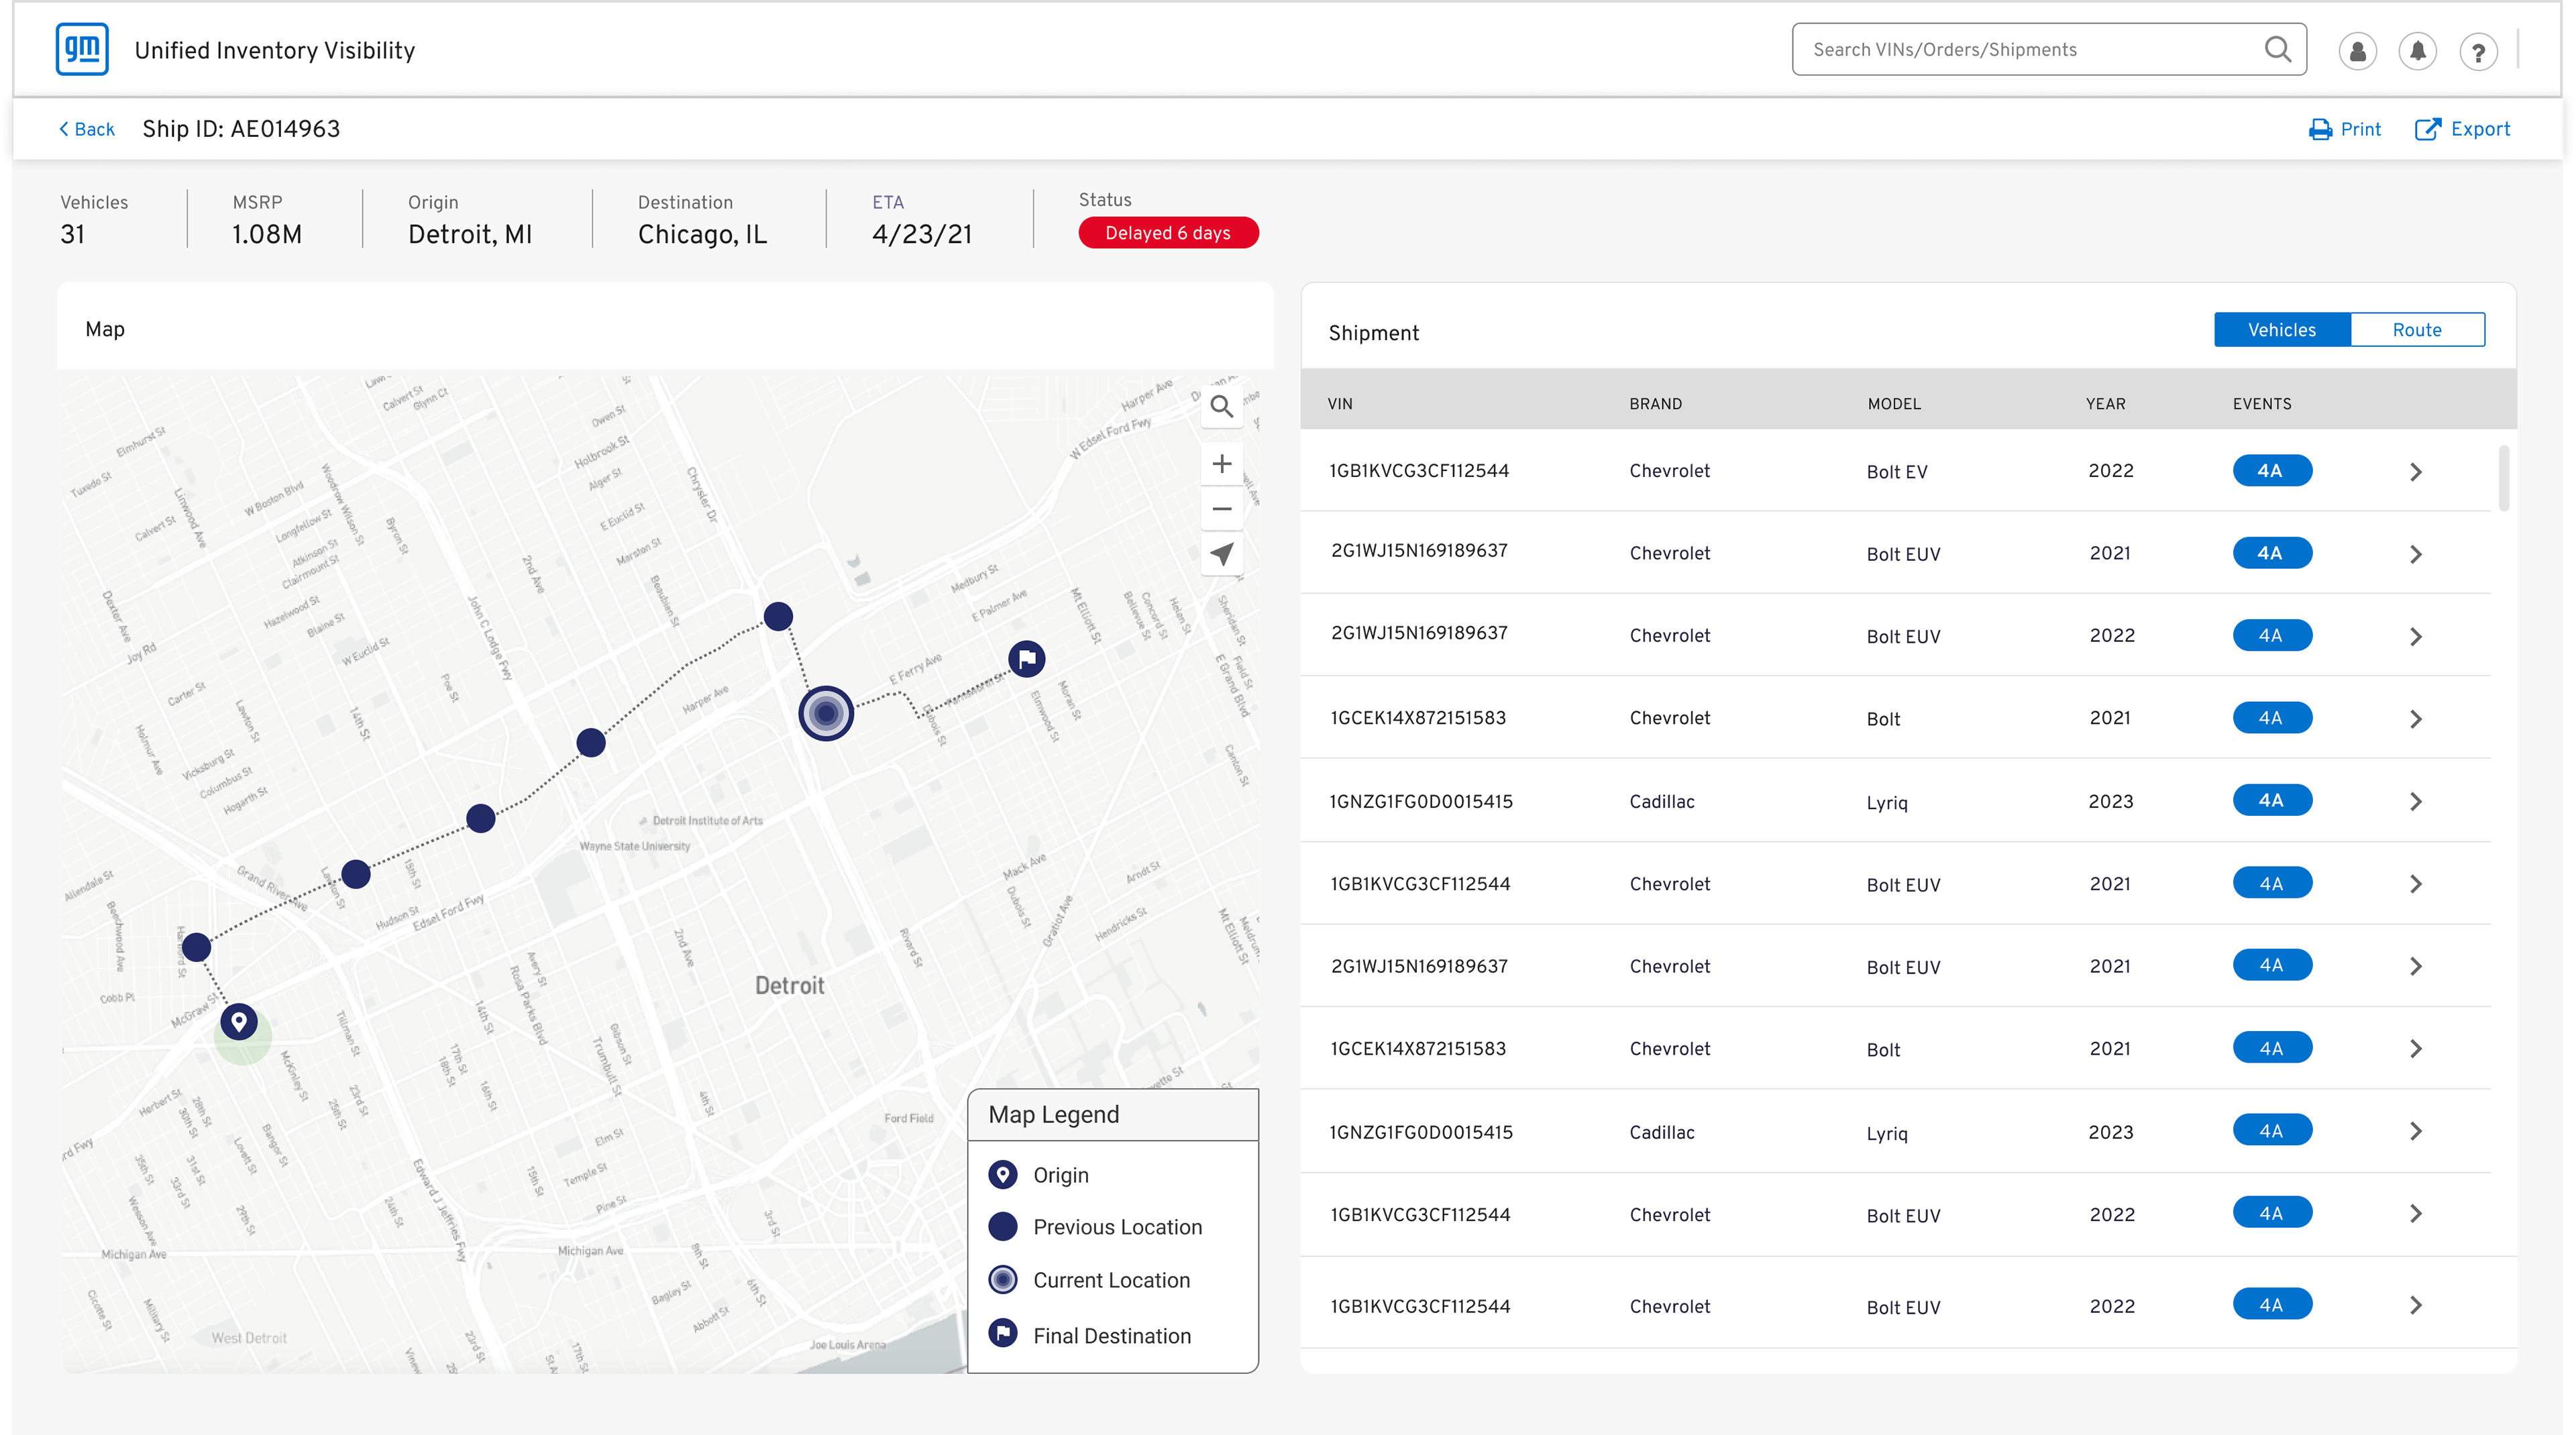This screenshot has width=2576, height=1435.
Task: Focus the Search VINs/Orders/Shipments field
Action: click(2049, 49)
